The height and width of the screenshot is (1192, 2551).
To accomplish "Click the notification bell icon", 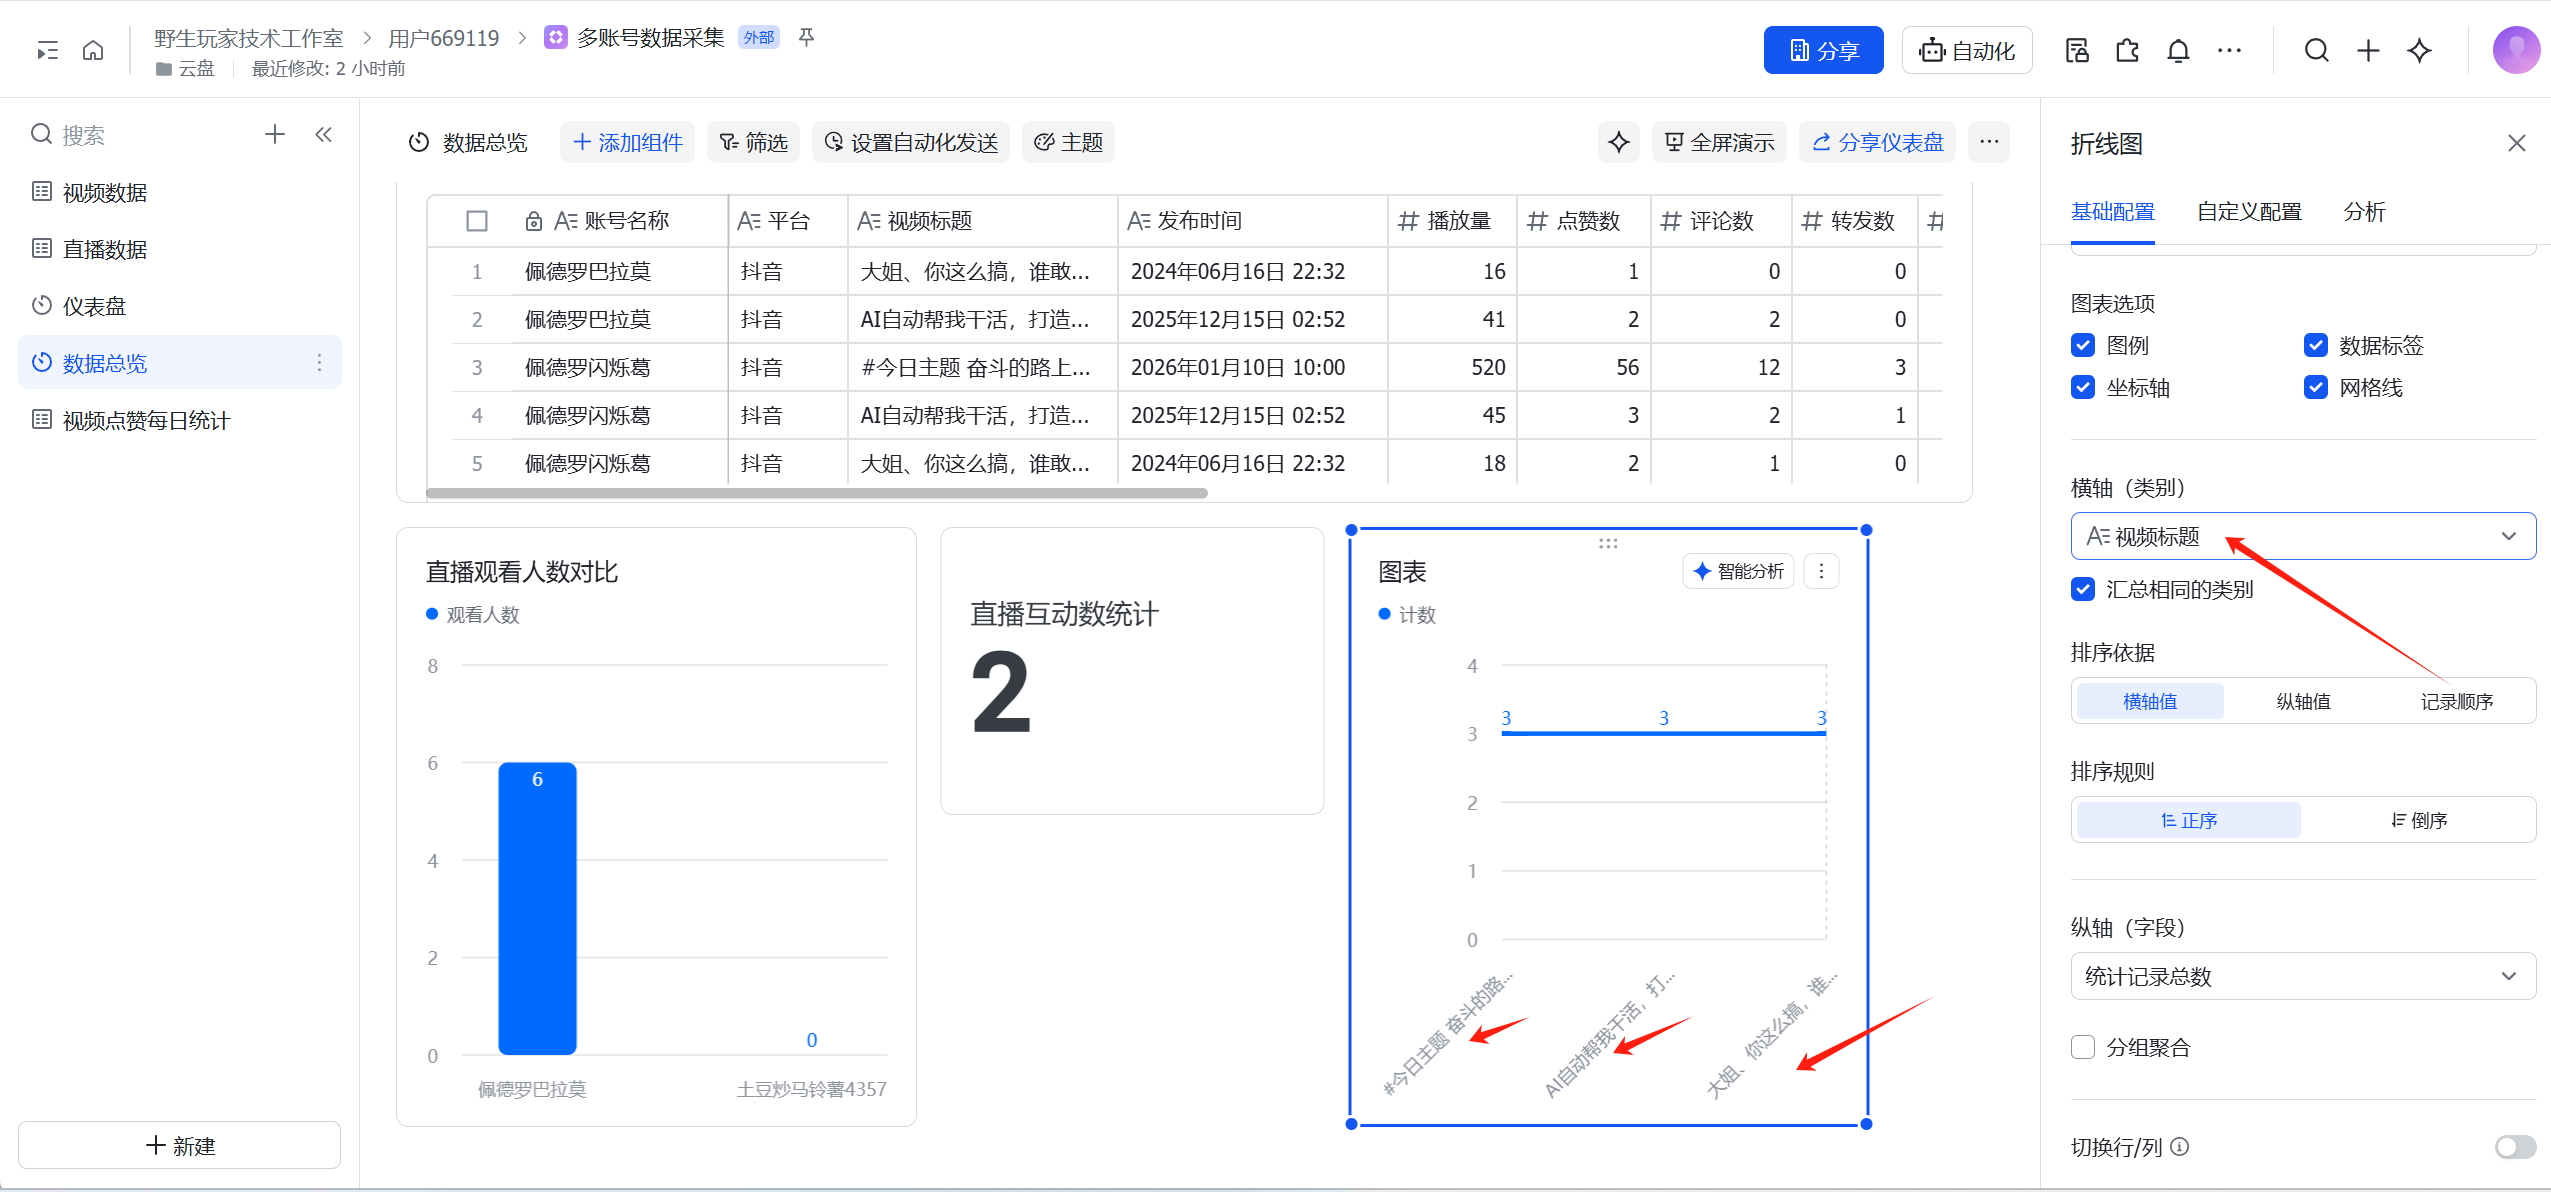I will tap(2178, 50).
